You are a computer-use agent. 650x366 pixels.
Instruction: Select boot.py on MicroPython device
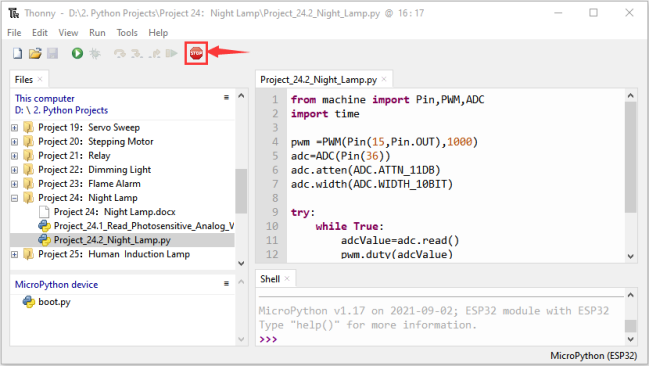(54, 302)
